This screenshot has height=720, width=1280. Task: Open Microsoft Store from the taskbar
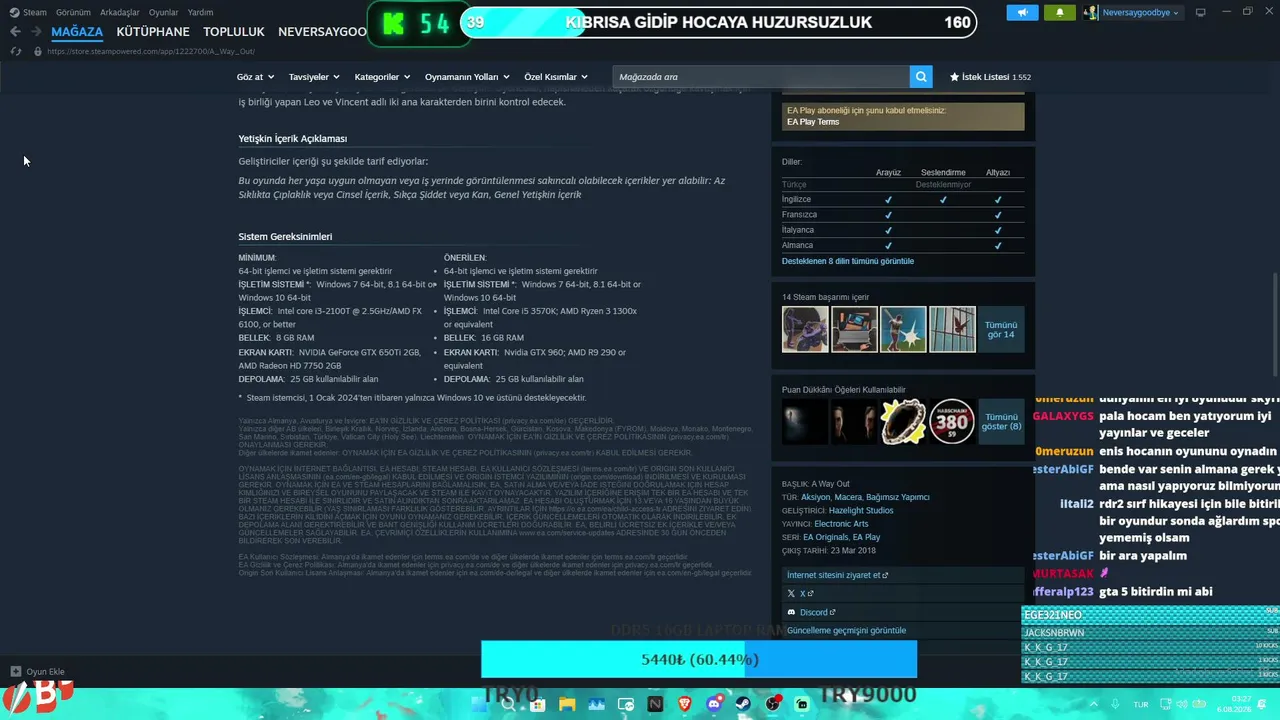click(x=538, y=704)
